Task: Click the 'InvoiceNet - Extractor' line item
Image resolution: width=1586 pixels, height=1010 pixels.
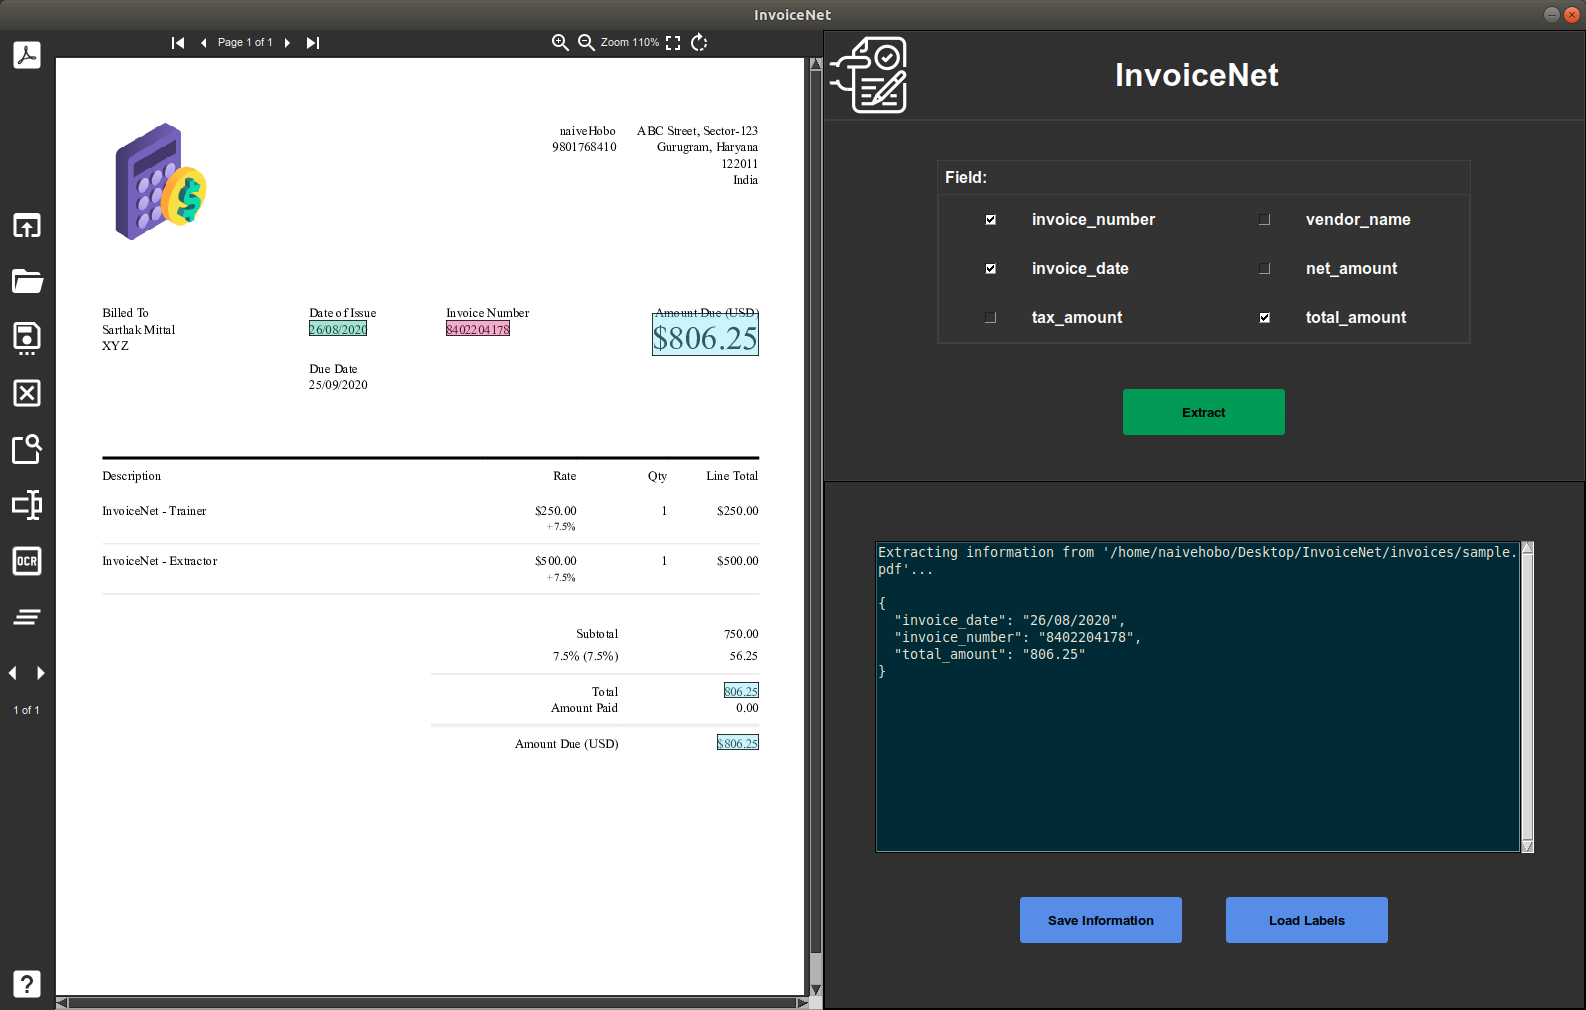Action: [160, 561]
